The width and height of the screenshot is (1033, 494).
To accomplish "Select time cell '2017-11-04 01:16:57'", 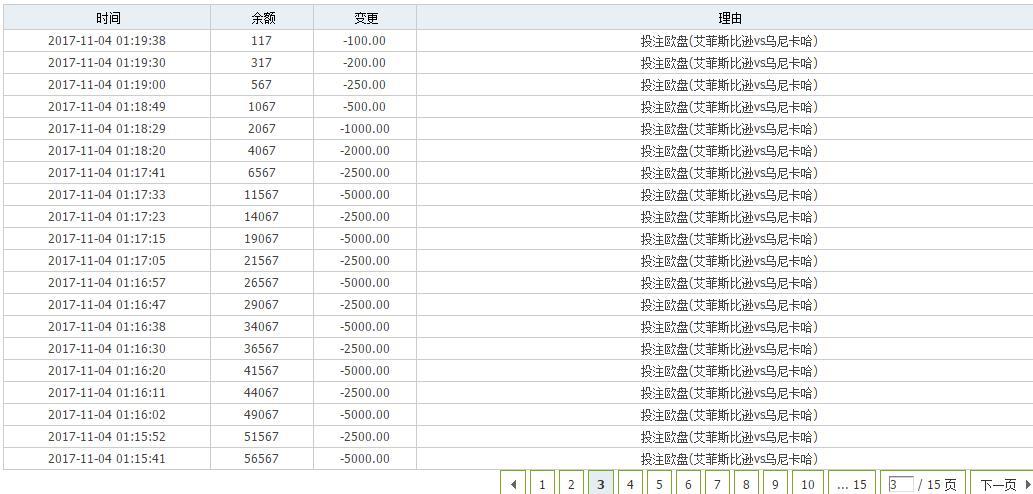I will tap(107, 283).
